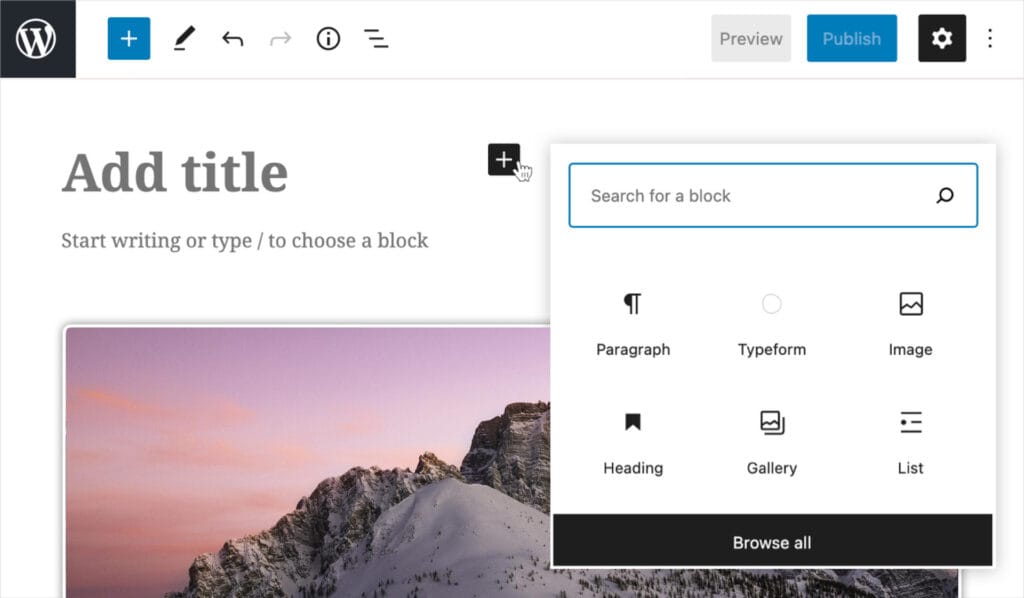Click the Search for a block field
This screenshot has width=1024, height=598.
[x=750, y=196]
